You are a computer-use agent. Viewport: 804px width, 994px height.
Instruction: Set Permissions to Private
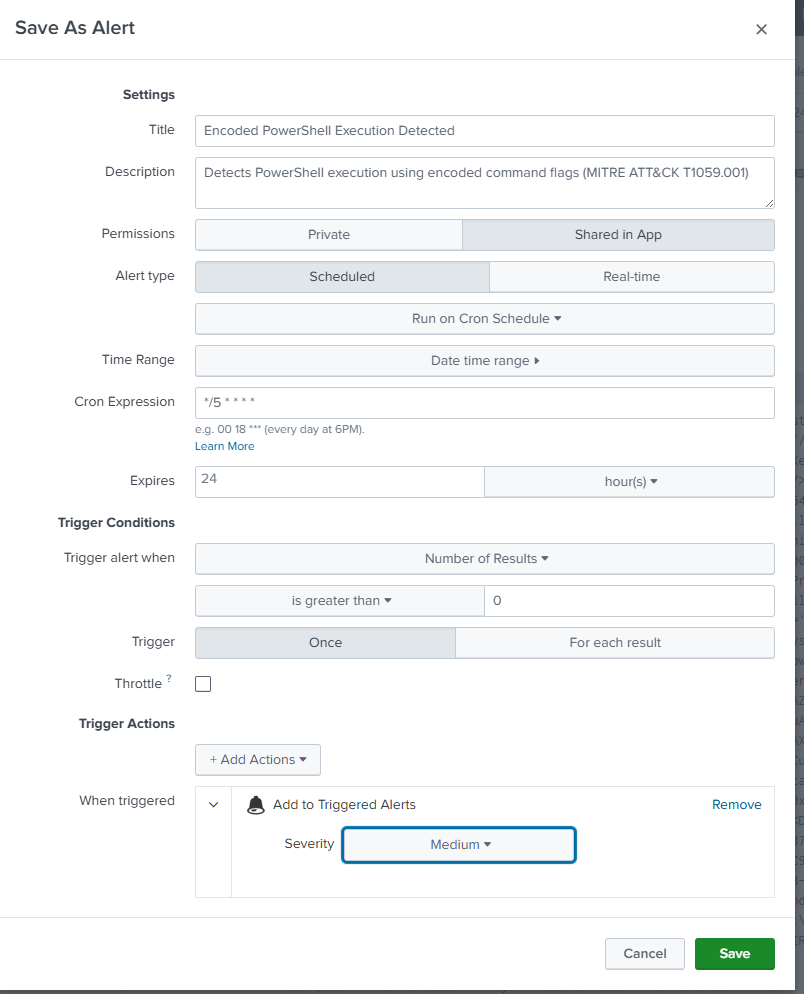[328, 234]
